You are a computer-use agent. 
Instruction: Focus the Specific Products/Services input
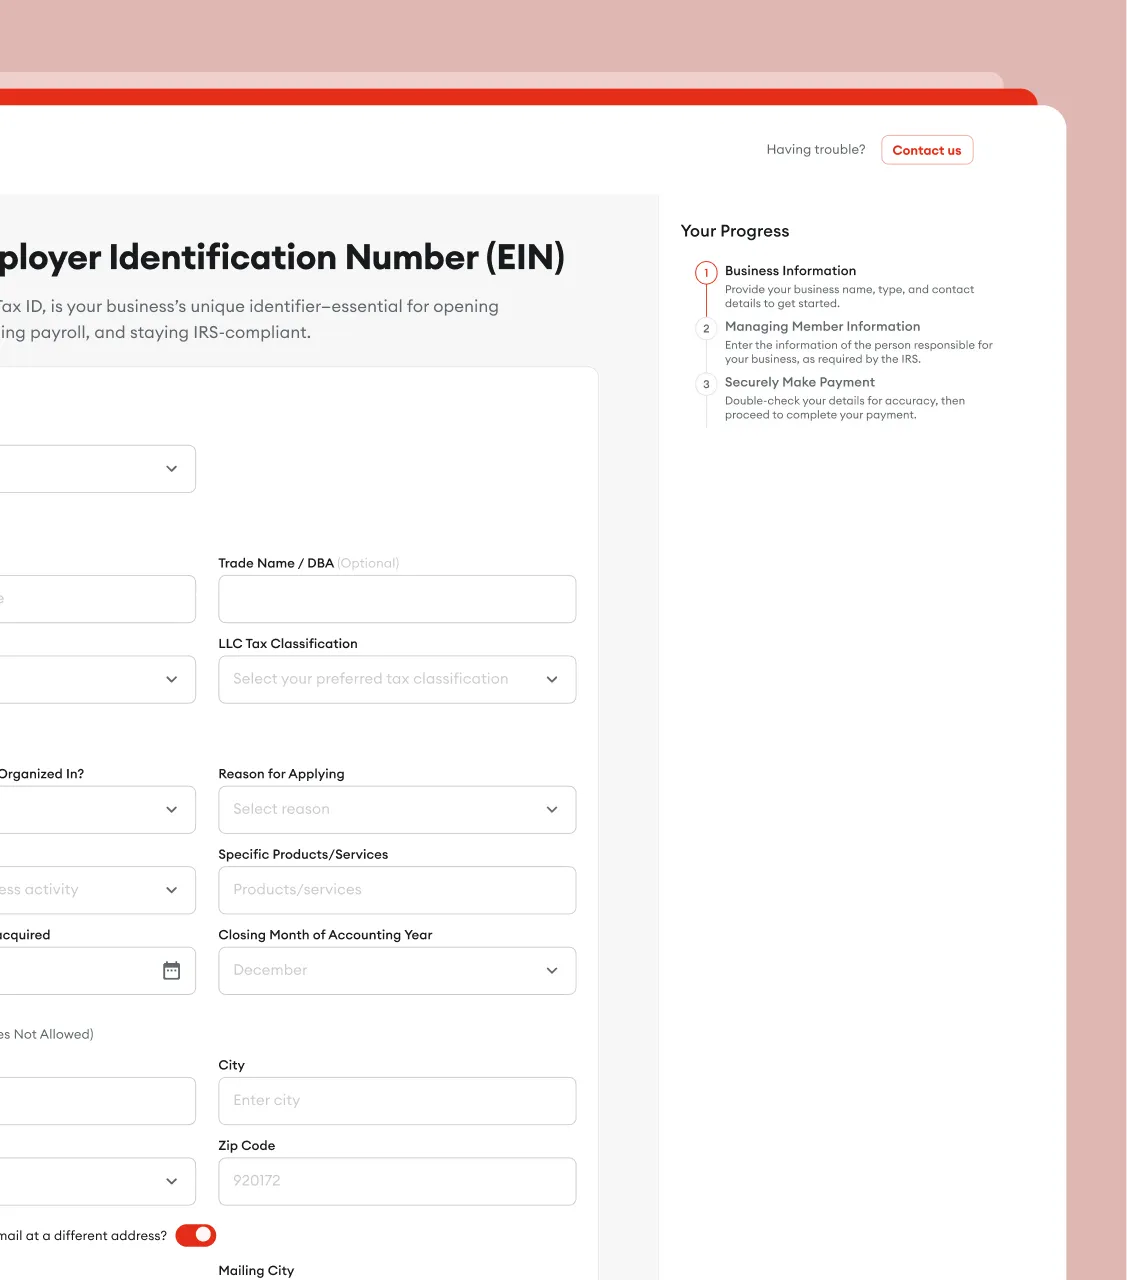point(397,890)
